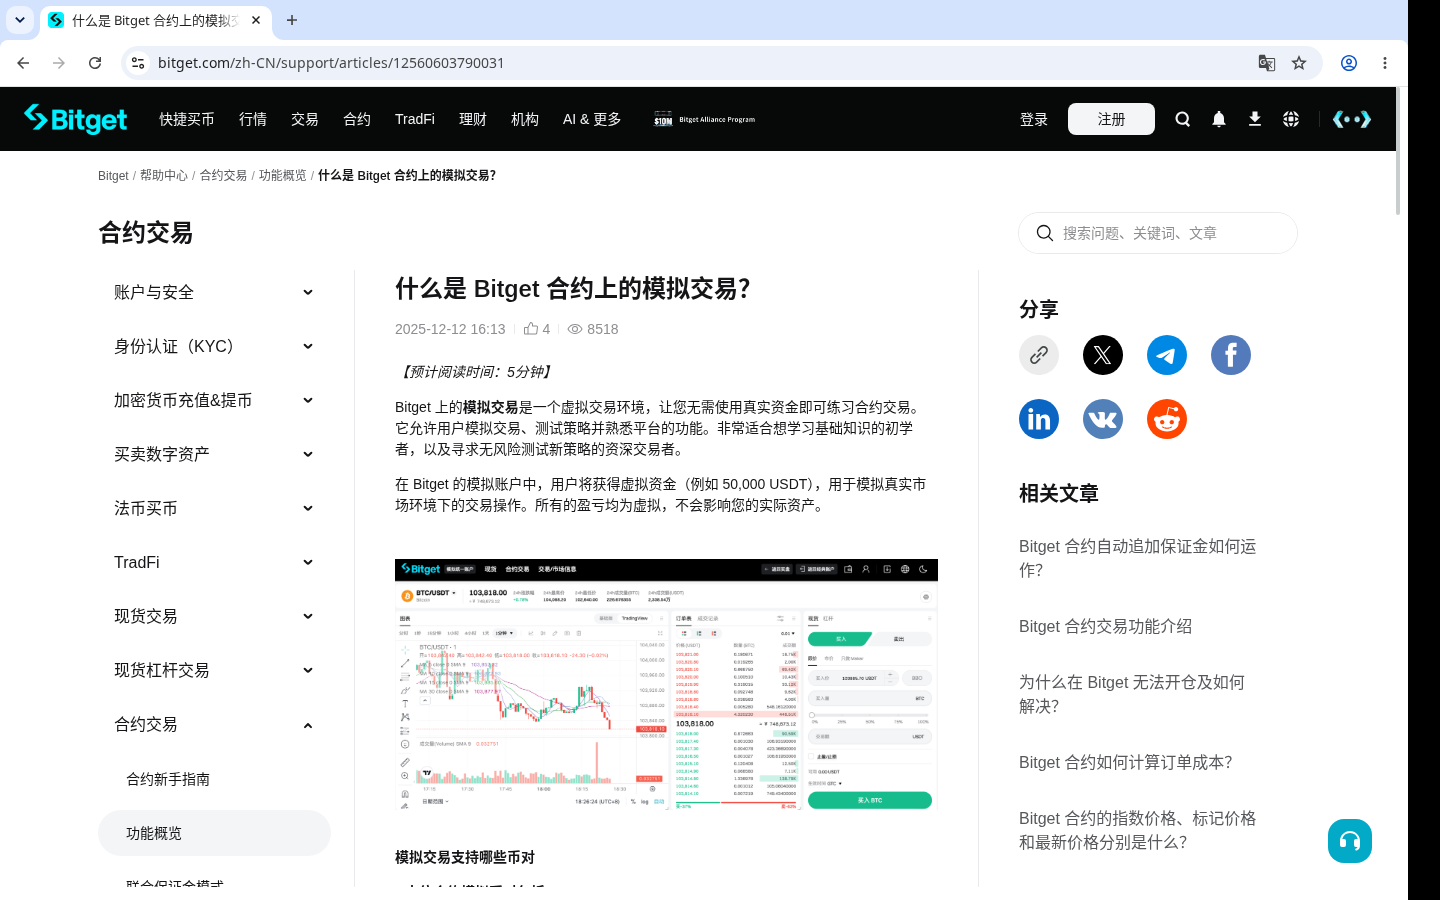
Task: Click the Bitget logo in header
Action: pos(76,119)
